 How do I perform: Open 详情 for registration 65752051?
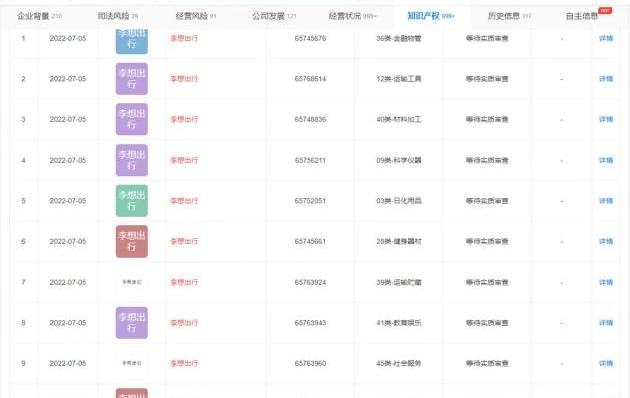pyautogui.click(x=606, y=201)
